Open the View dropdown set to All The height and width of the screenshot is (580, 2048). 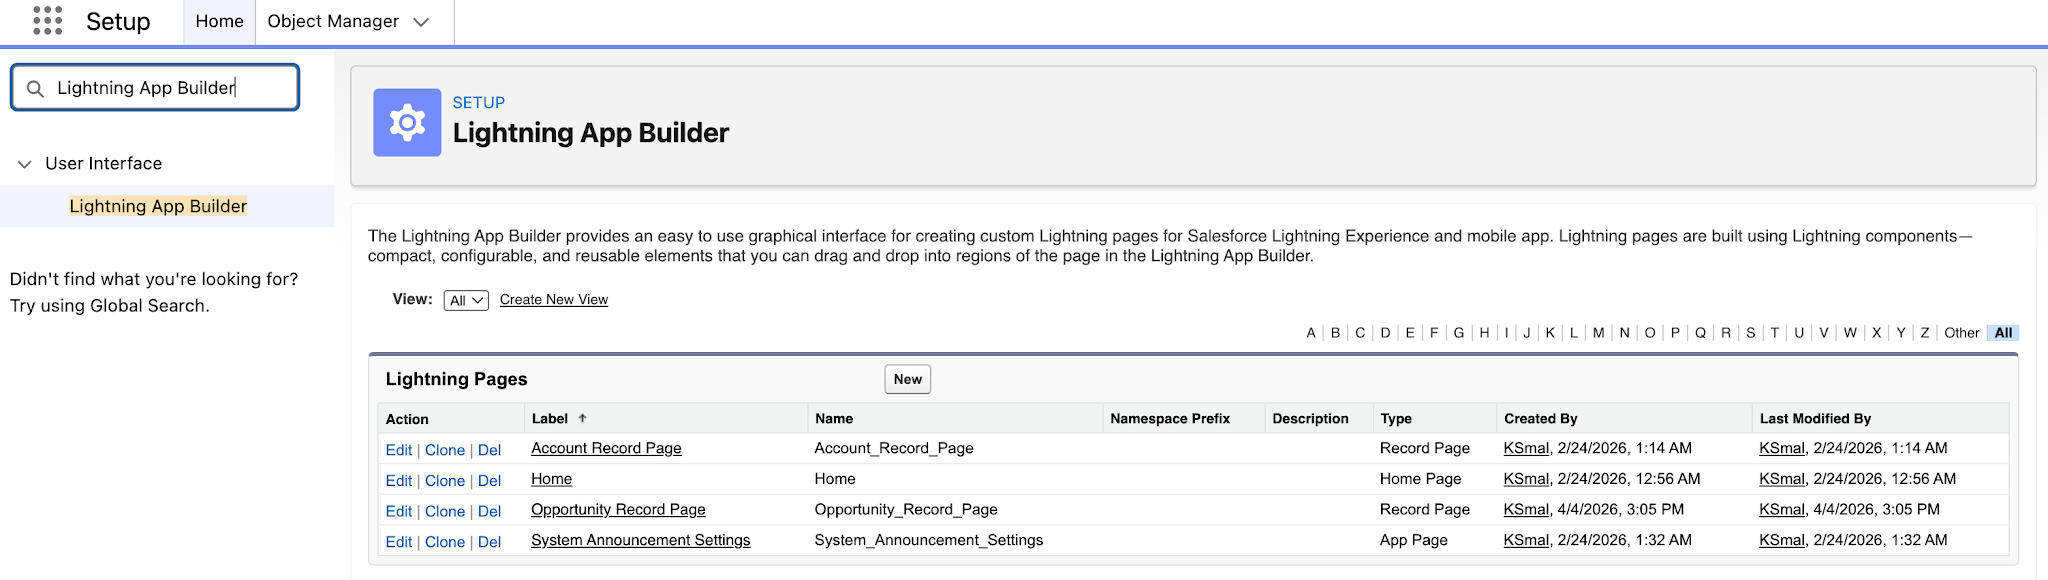466,300
